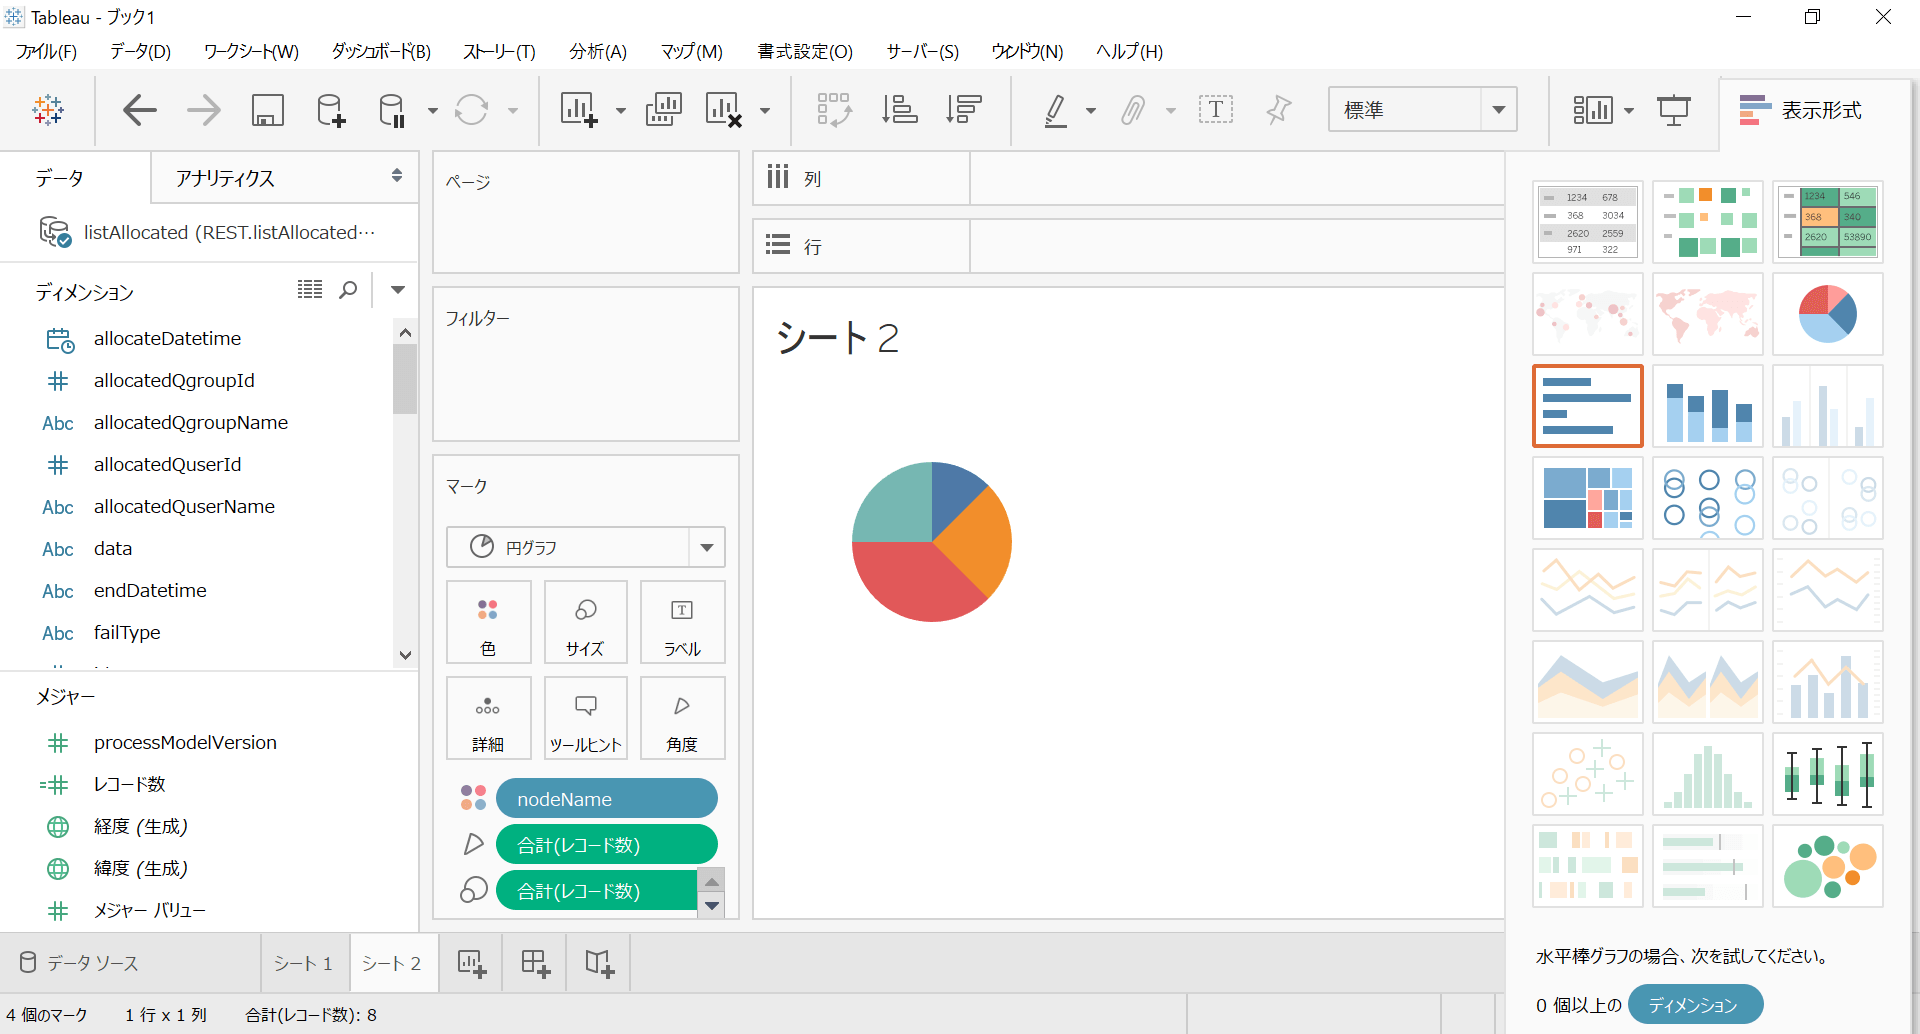Sort ascending using the toolbar icon
This screenshot has height=1034, width=1920.
tap(899, 110)
